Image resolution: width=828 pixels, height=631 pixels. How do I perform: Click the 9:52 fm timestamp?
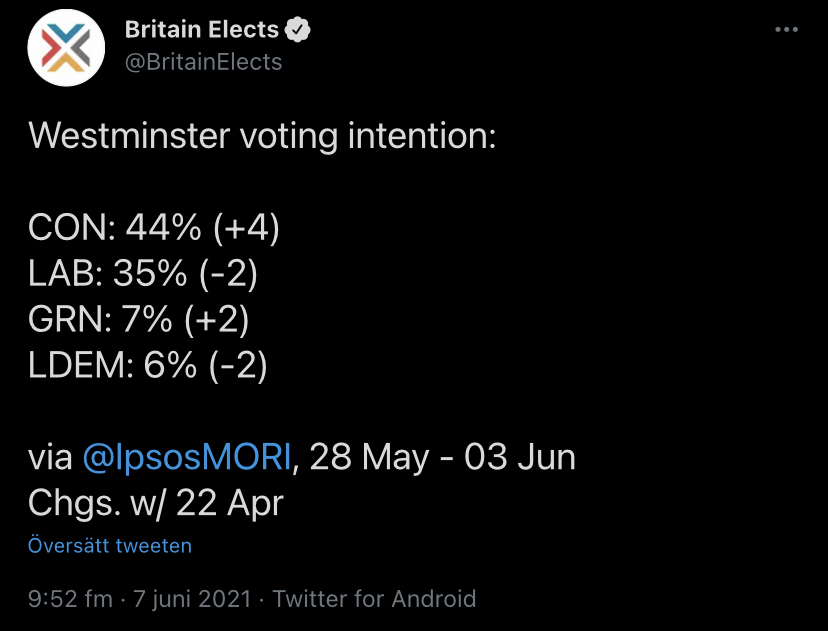pyautogui.click(x=70, y=599)
